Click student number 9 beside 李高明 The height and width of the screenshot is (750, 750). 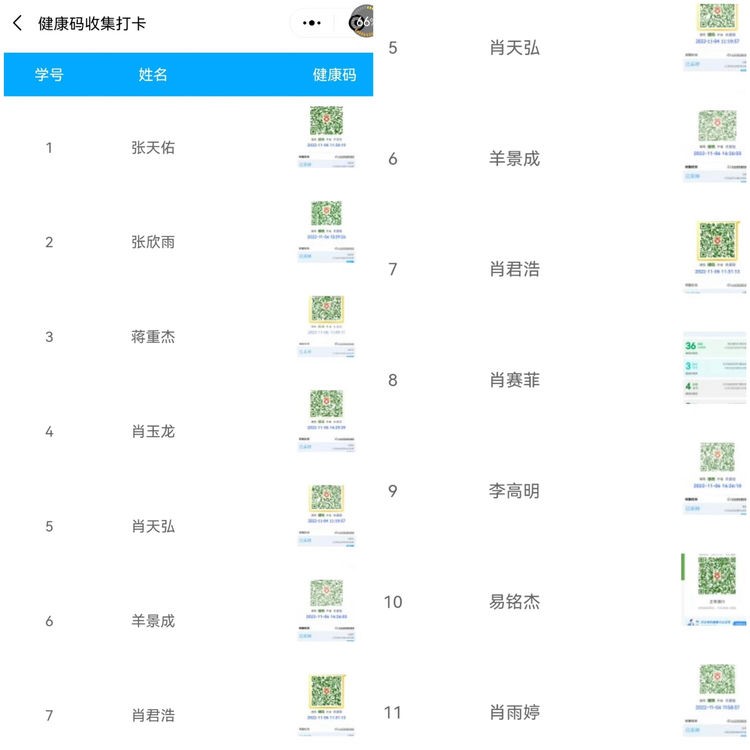[393, 491]
